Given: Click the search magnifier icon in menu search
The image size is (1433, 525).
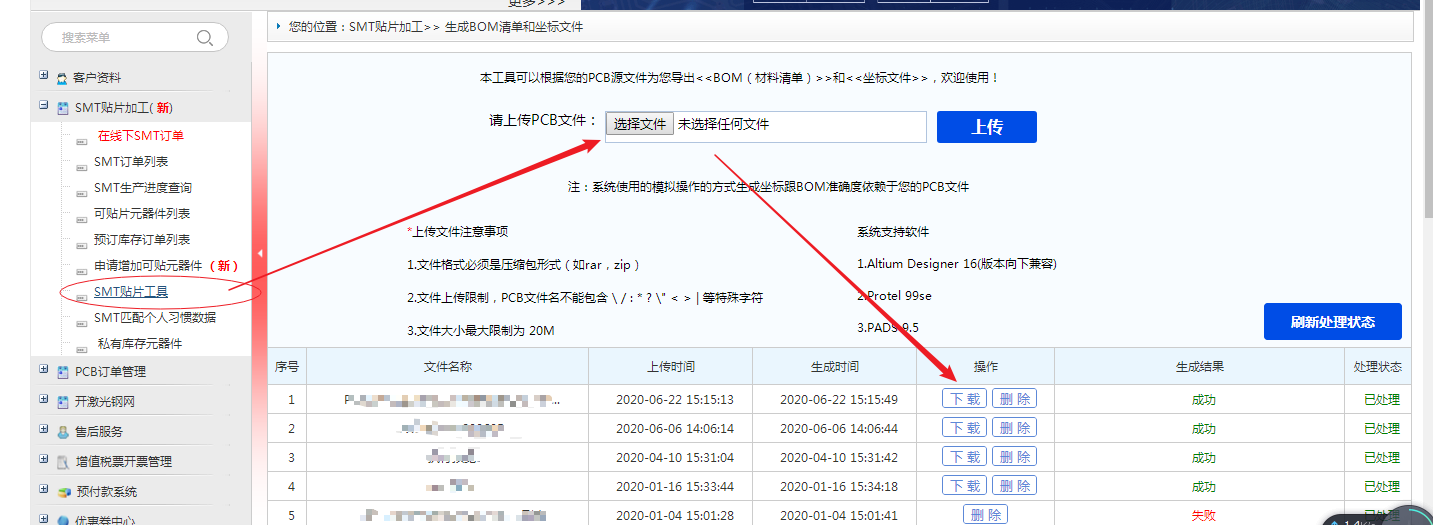Looking at the screenshot, I should click(205, 38).
